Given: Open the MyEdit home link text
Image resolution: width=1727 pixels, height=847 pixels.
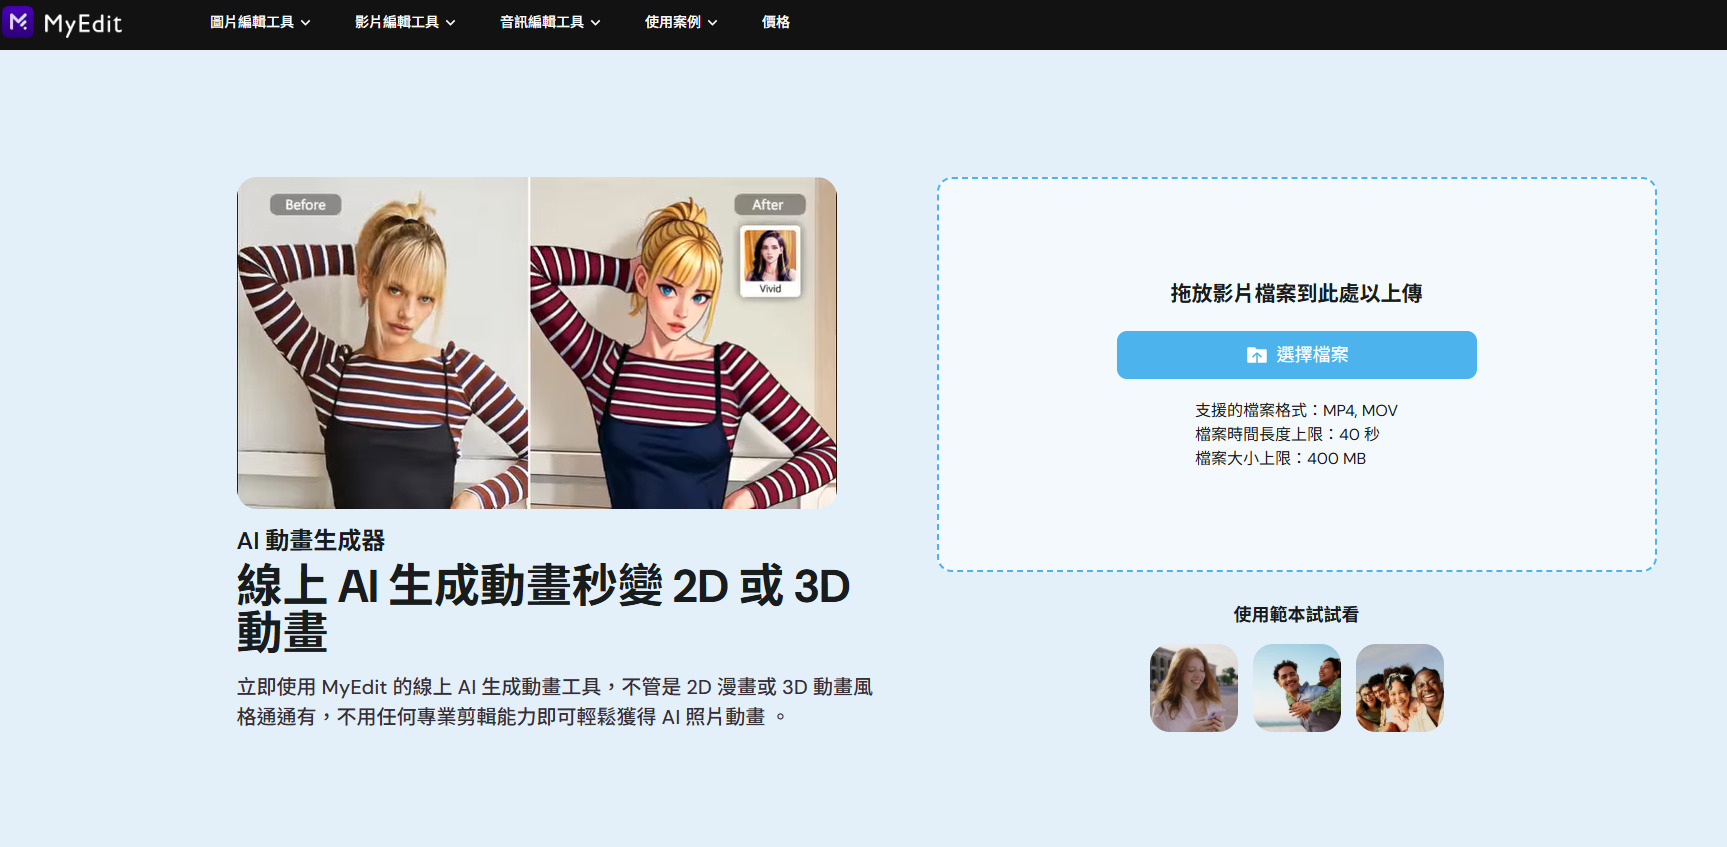Looking at the screenshot, I should pos(83,23).
